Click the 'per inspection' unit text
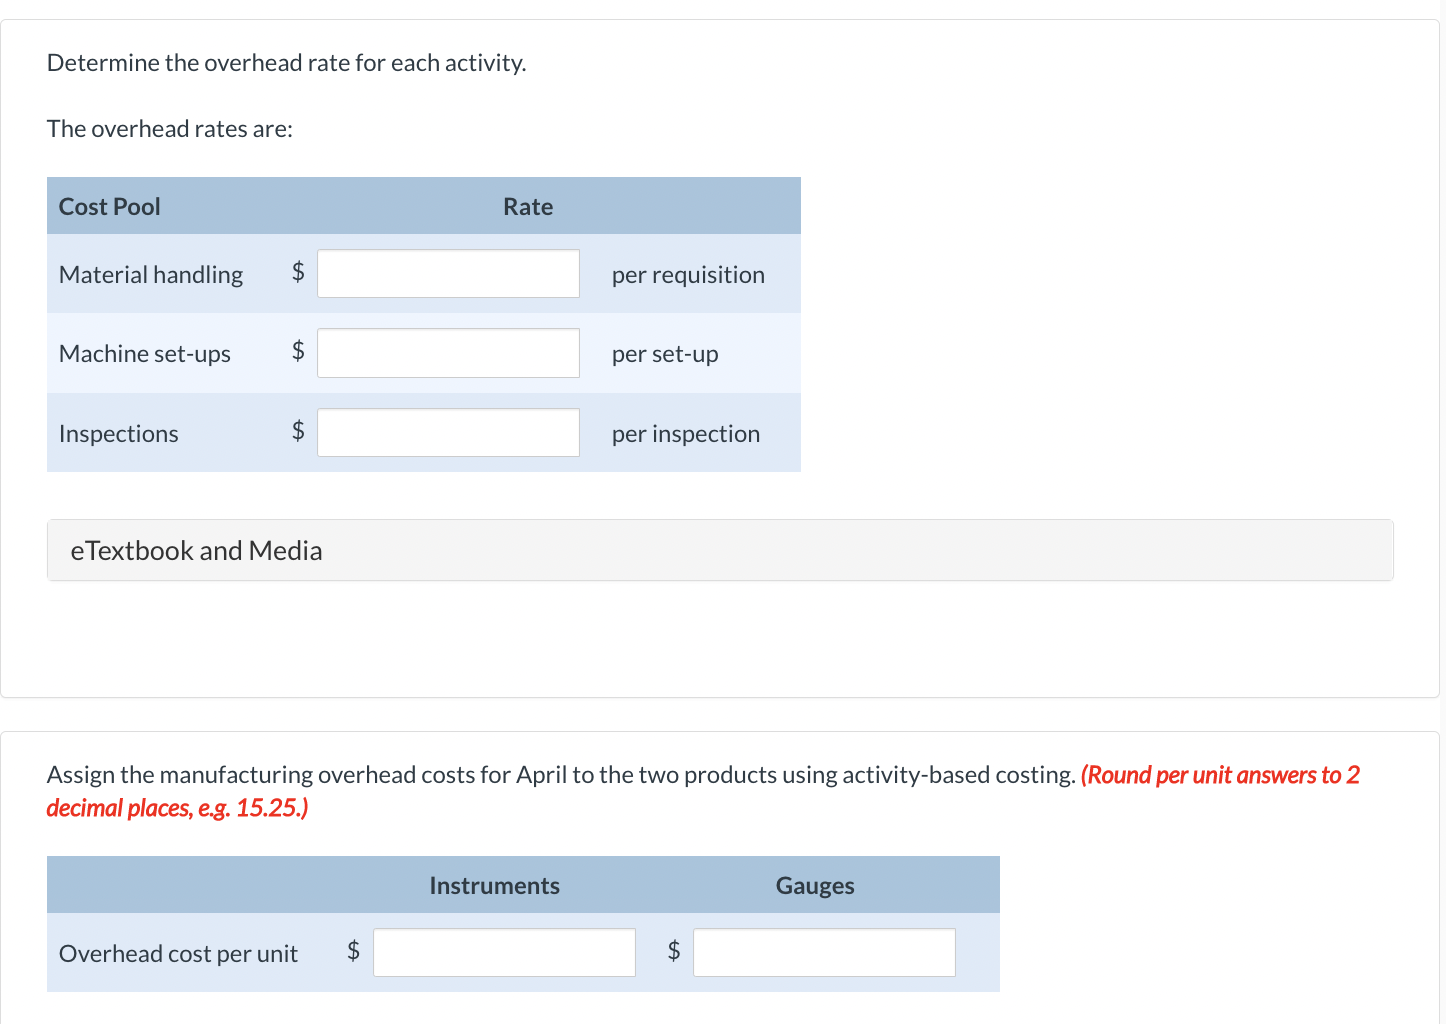 686,434
